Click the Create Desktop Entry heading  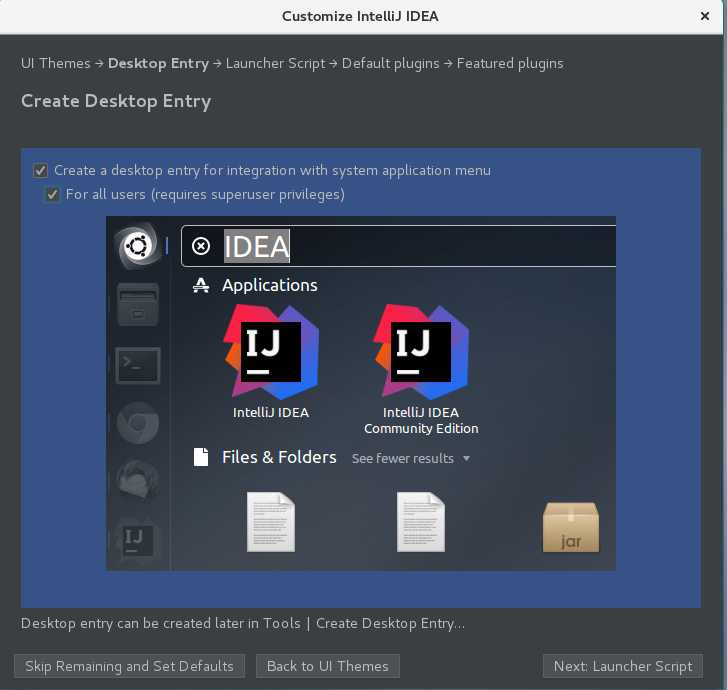(x=116, y=101)
